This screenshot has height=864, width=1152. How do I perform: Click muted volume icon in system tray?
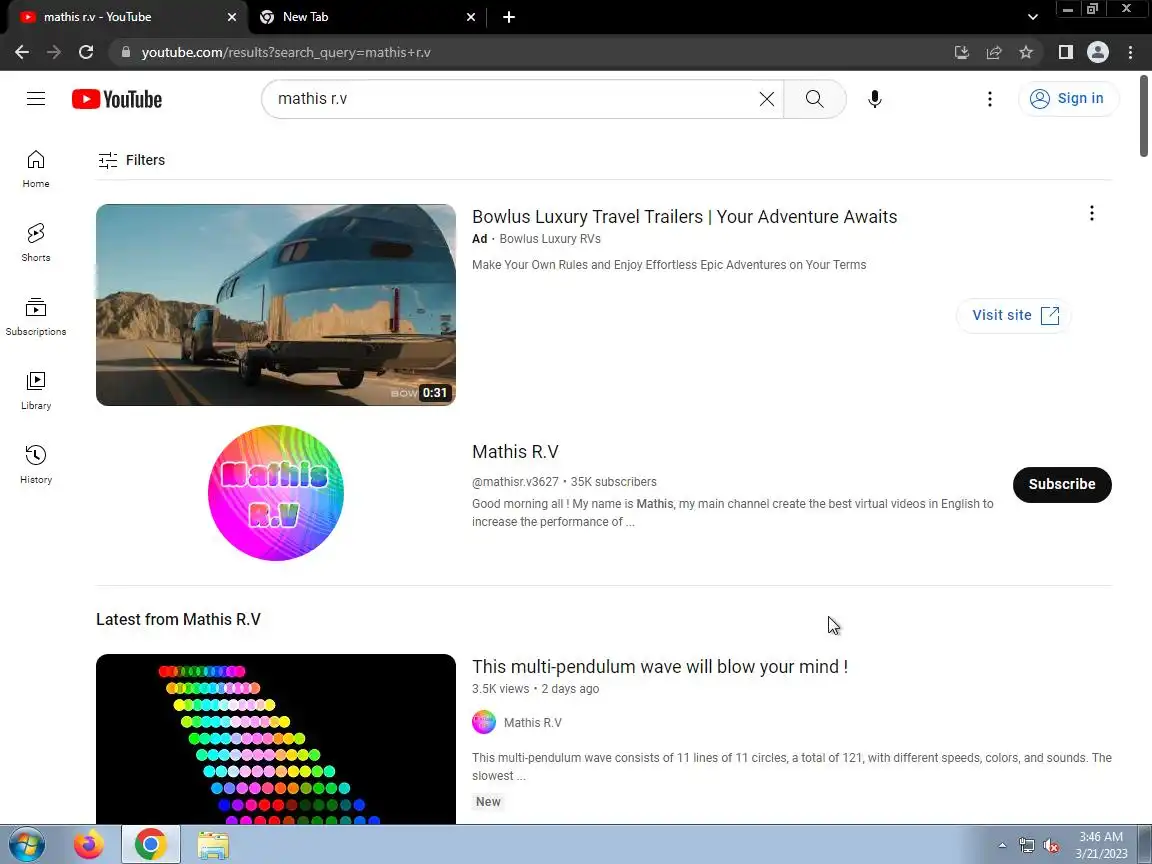pos(1051,846)
